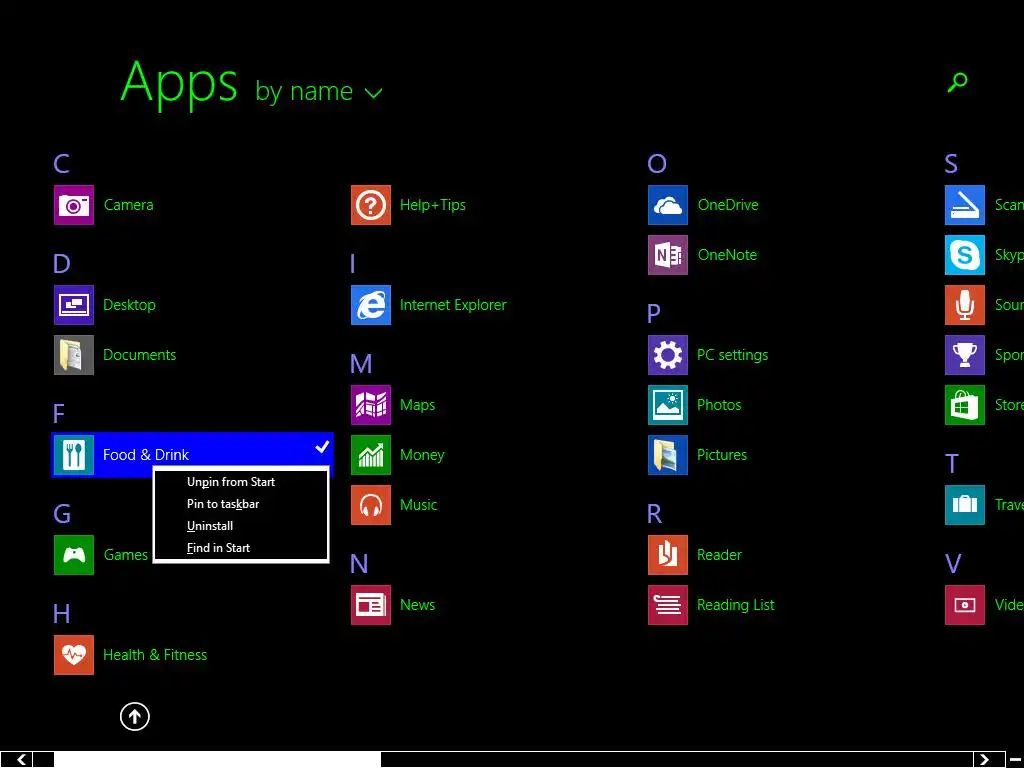Image resolution: width=1024 pixels, height=768 pixels.
Task: Open the Maps app icon
Action: pyautogui.click(x=371, y=405)
